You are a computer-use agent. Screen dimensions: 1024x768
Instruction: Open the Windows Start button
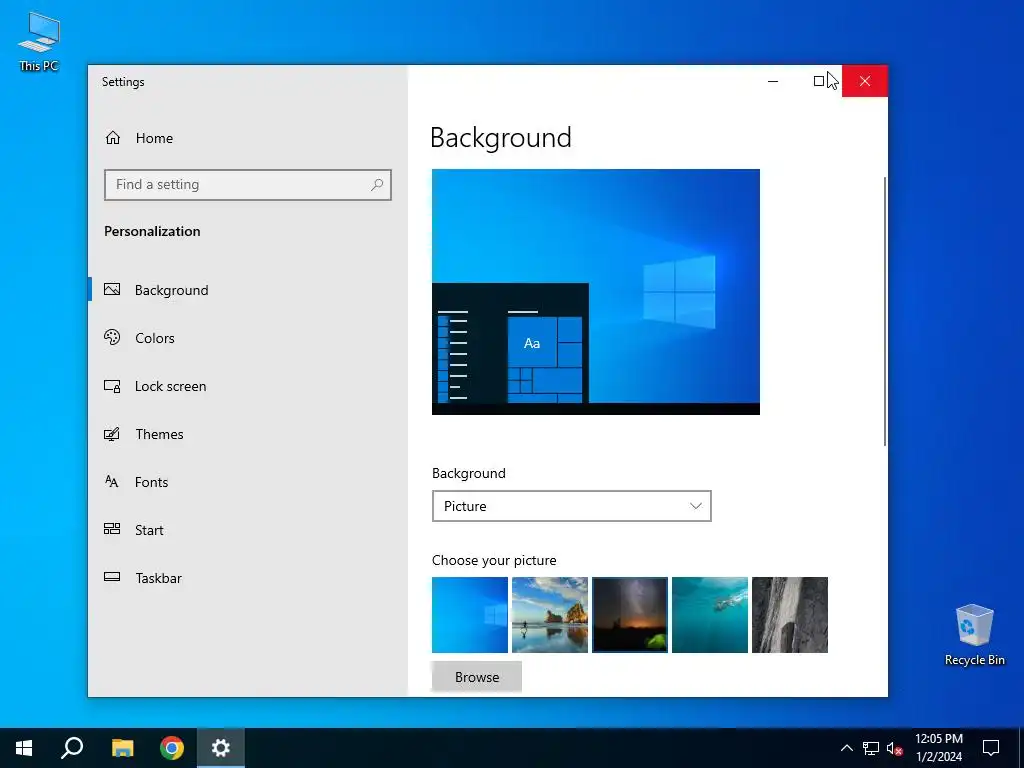click(24, 748)
